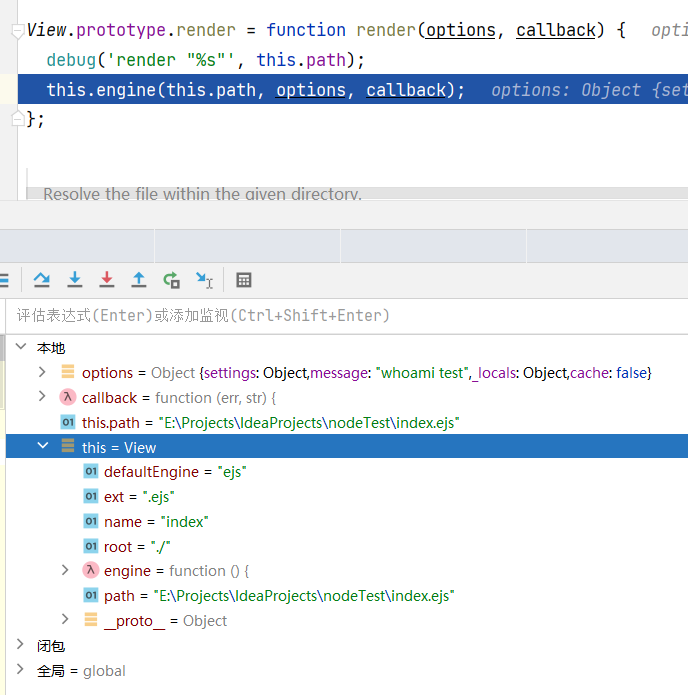
Task: Expand the 闭包 closure scope
Action: click(20, 644)
